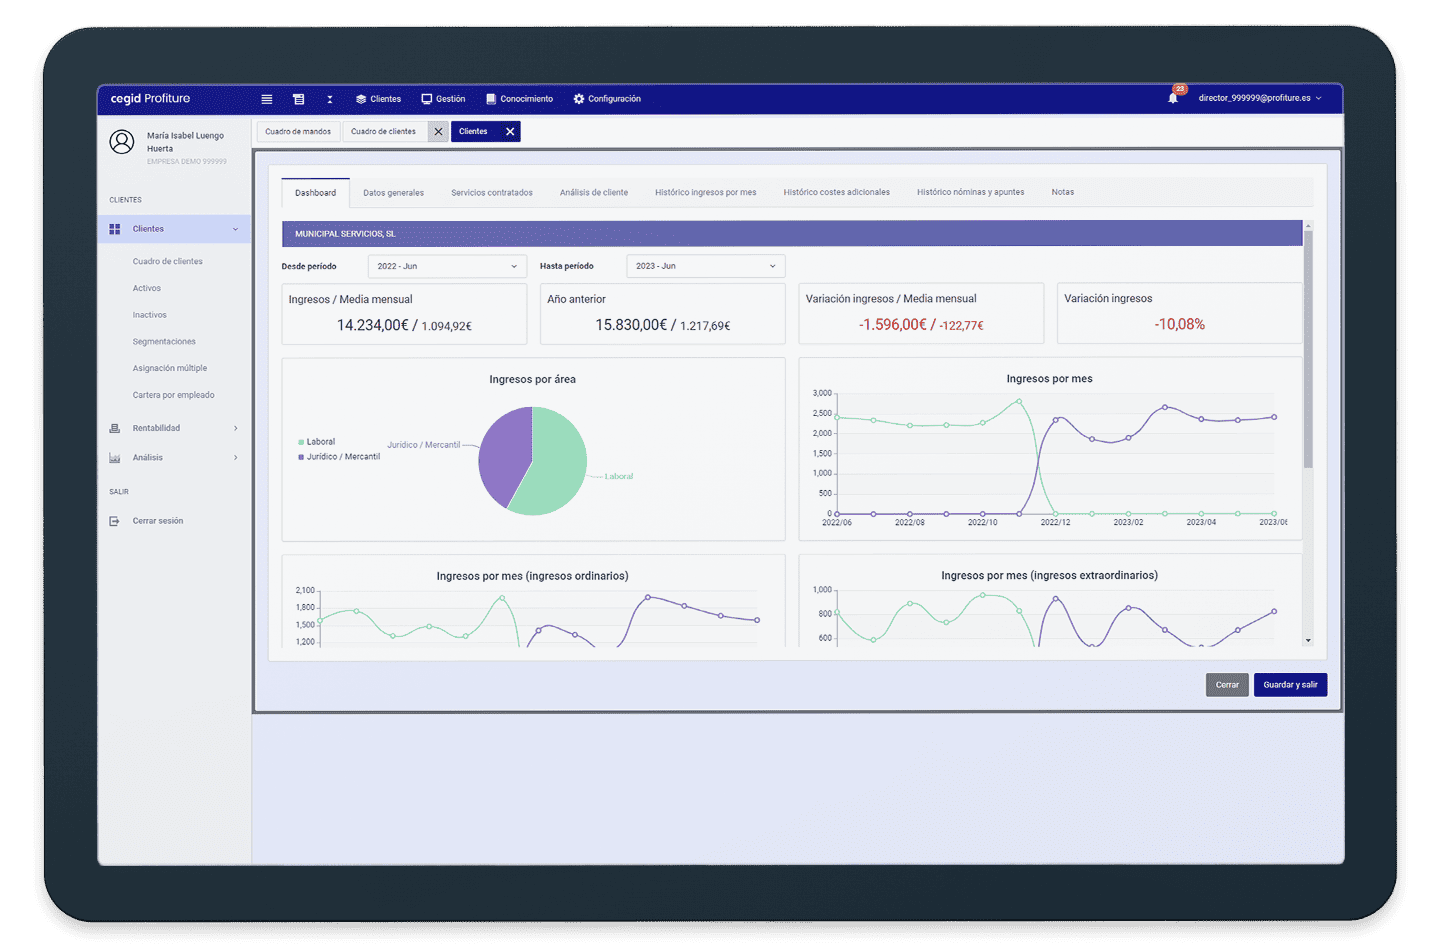The image size is (1440, 951).
Task: Open the Hasta periodo dropdown
Action: [705, 266]
